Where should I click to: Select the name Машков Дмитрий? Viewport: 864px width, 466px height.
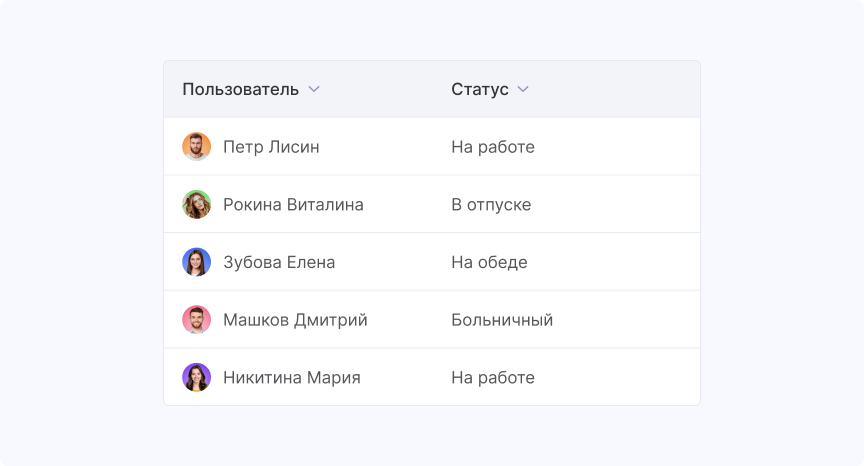click(x=295, y=320)
